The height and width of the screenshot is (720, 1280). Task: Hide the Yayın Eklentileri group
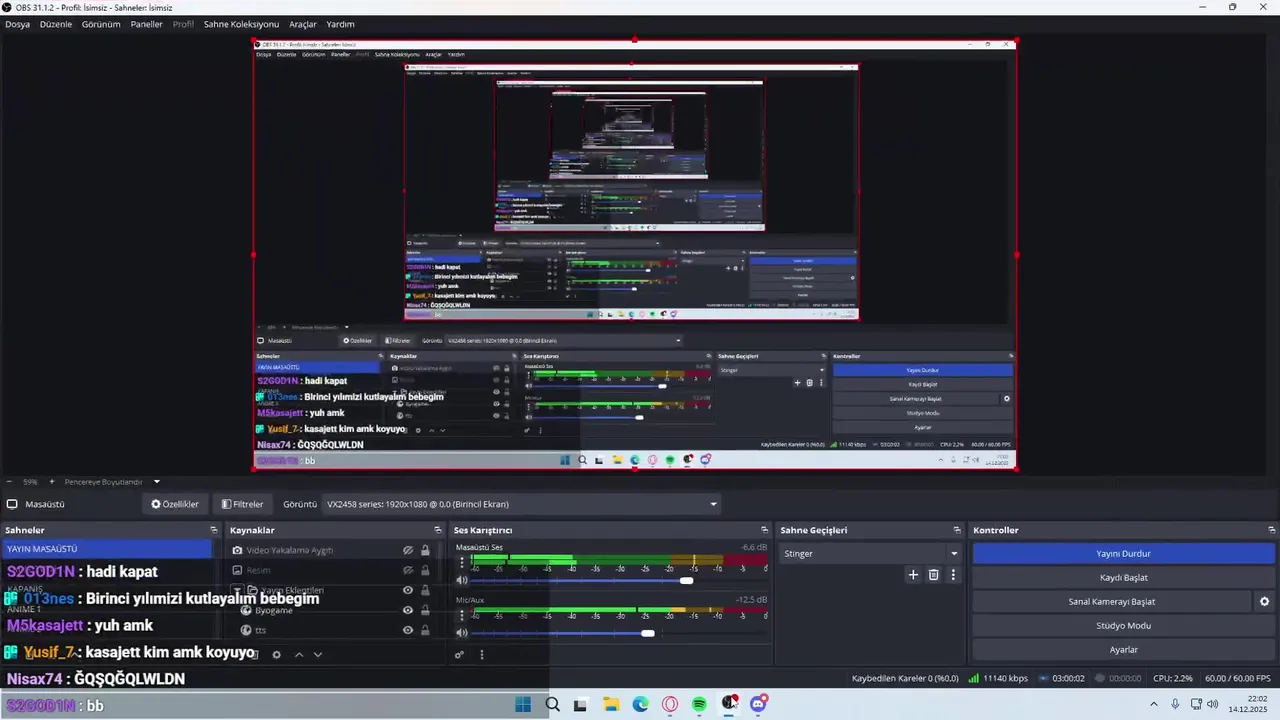click(408, 590)
